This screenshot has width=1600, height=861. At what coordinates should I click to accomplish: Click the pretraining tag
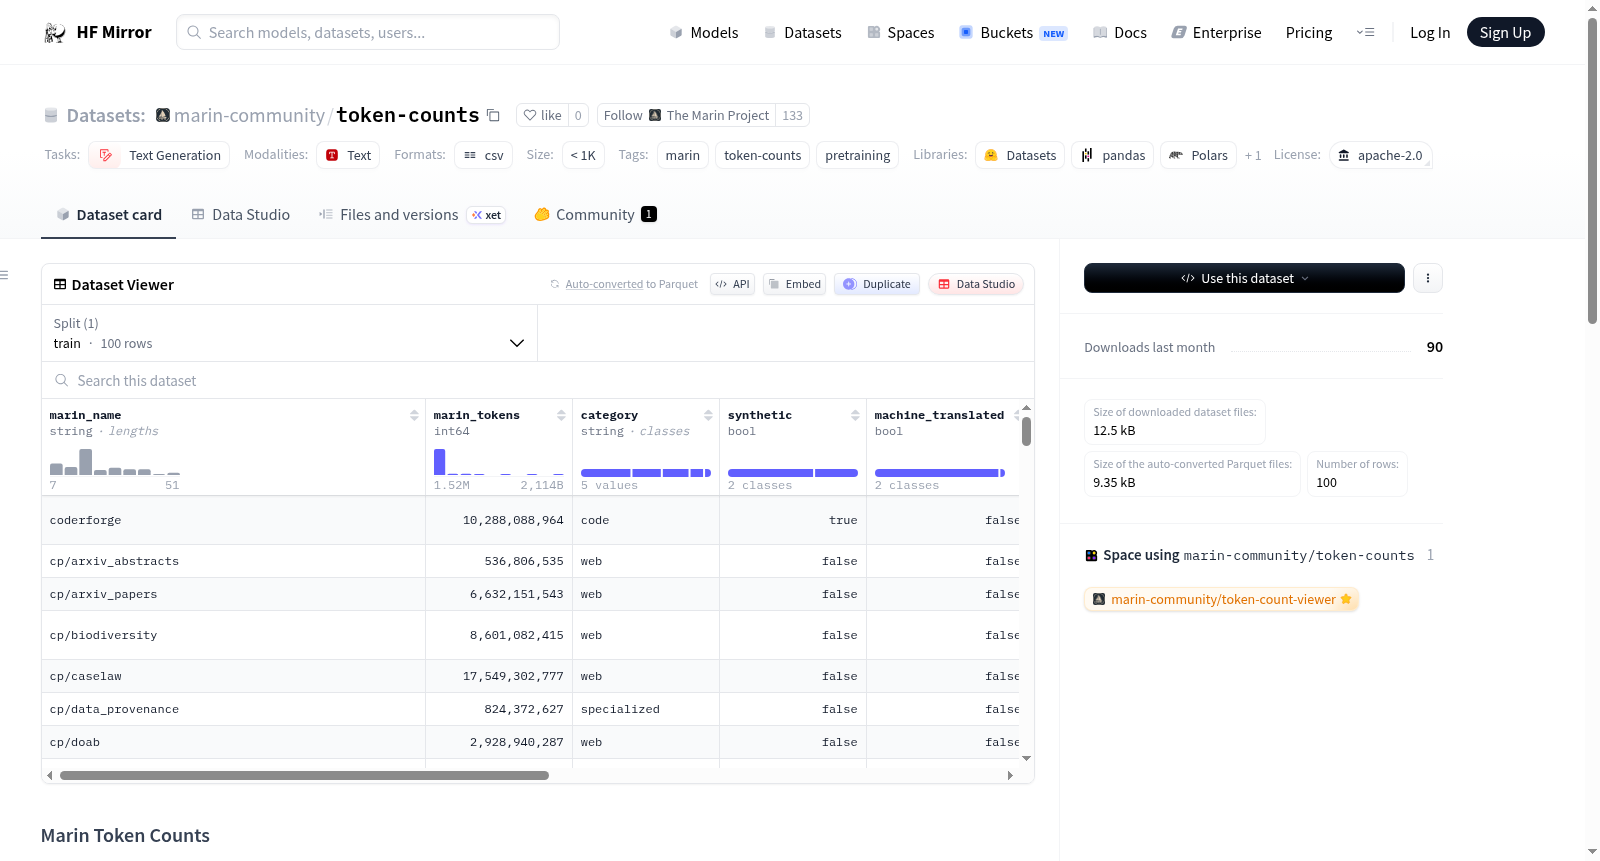(857, 155)
